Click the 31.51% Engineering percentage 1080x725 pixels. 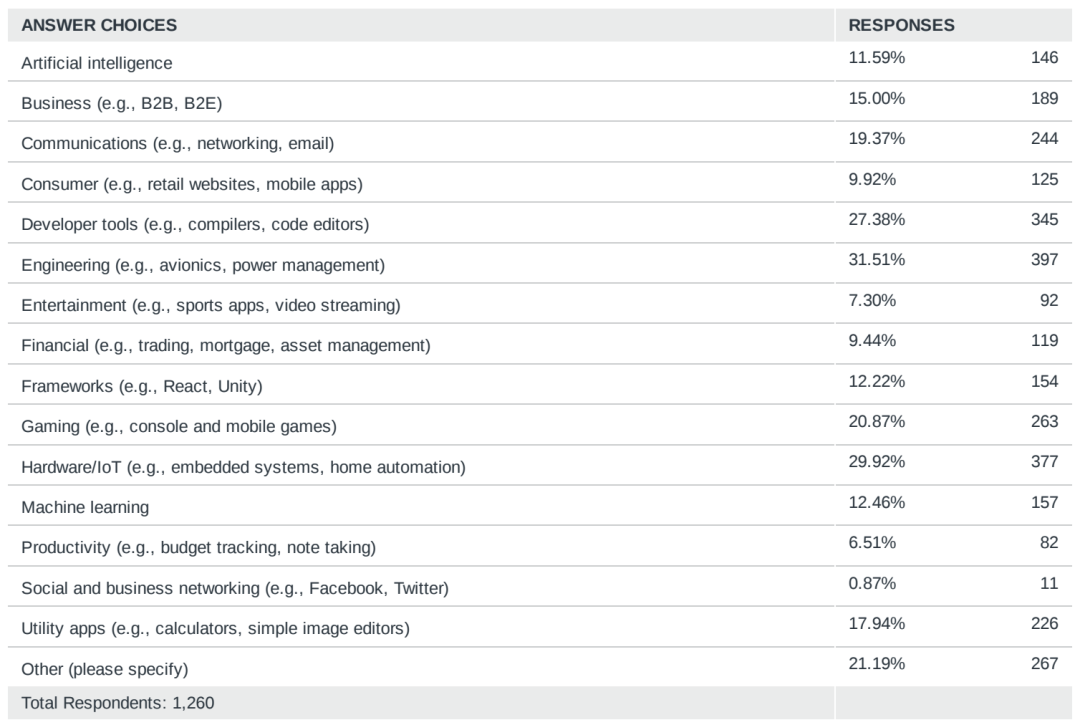[876, 260]
